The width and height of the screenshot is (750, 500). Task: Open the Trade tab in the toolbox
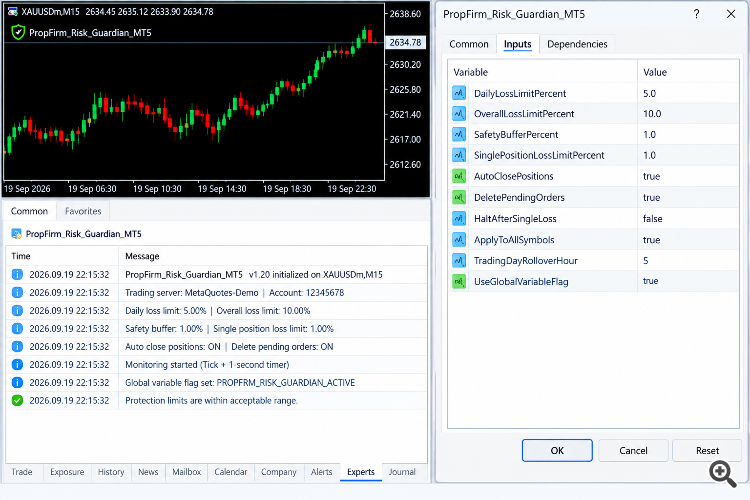(22, 472)
